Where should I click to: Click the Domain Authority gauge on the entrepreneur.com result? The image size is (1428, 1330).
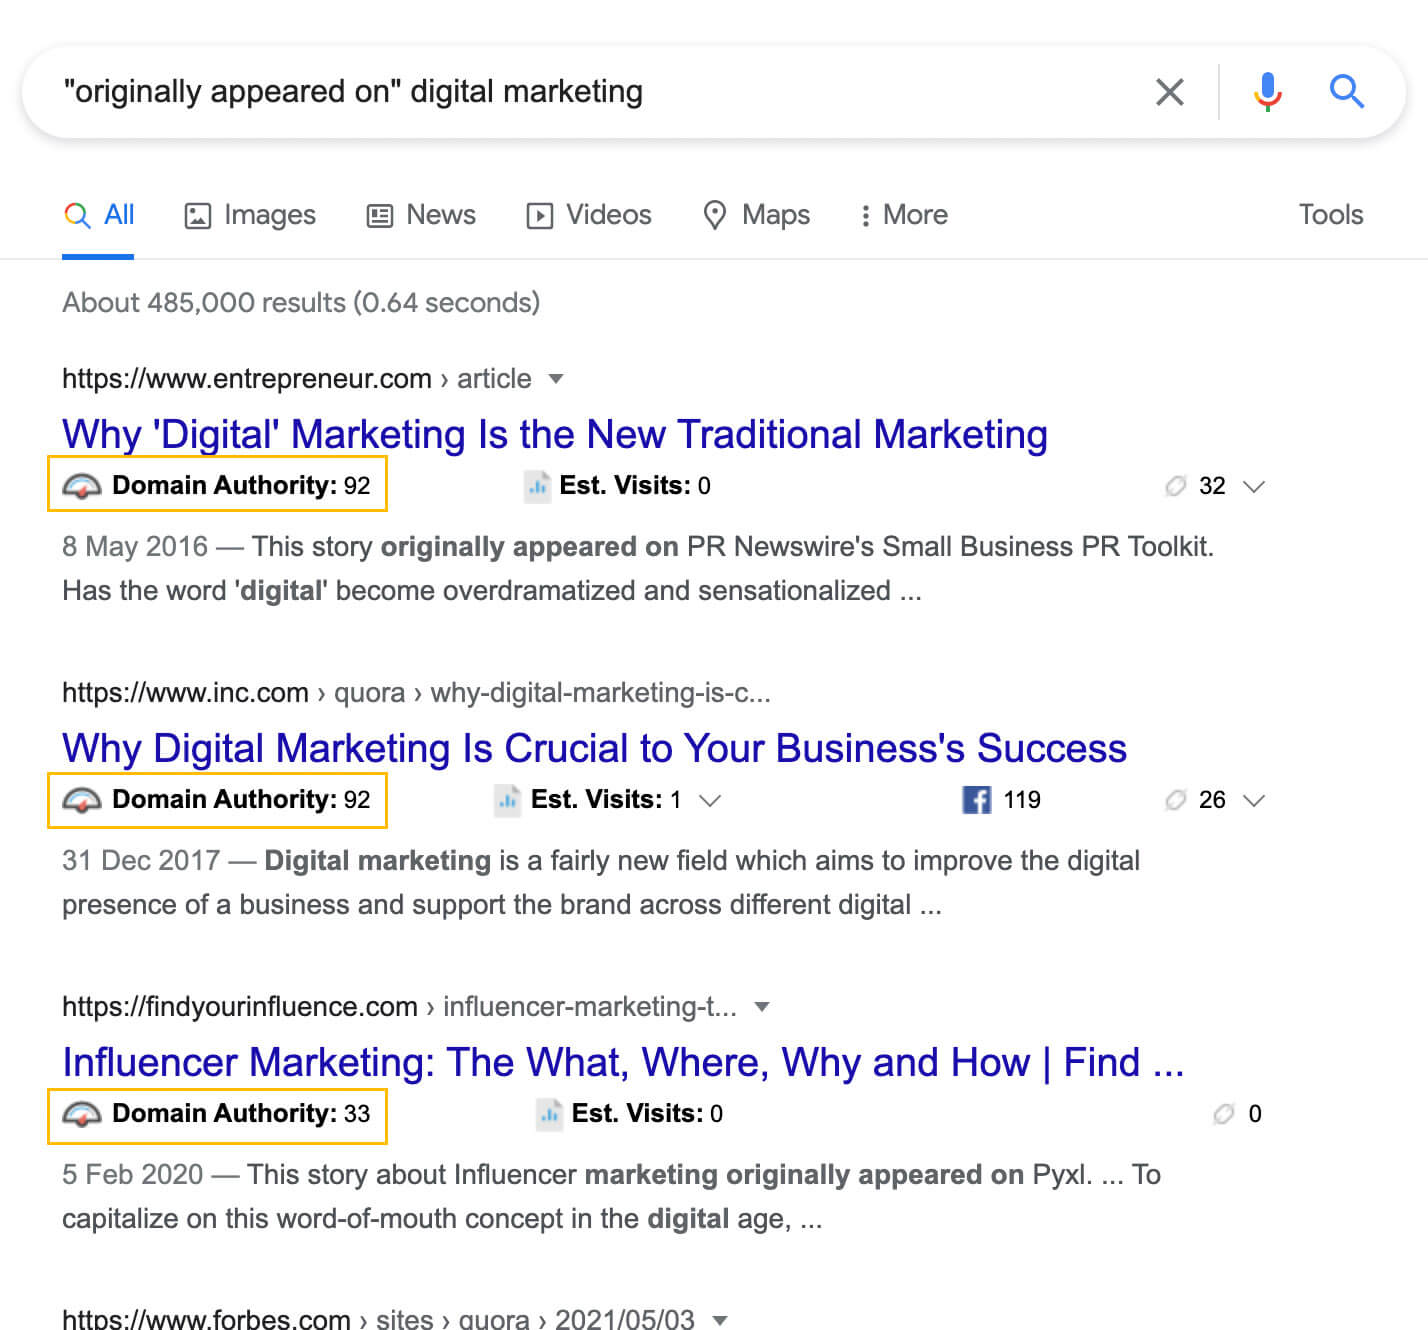84,485
